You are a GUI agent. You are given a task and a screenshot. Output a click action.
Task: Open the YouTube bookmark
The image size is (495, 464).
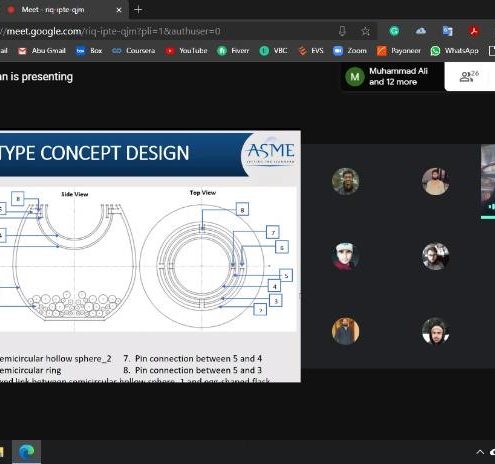tap(186, 51)
